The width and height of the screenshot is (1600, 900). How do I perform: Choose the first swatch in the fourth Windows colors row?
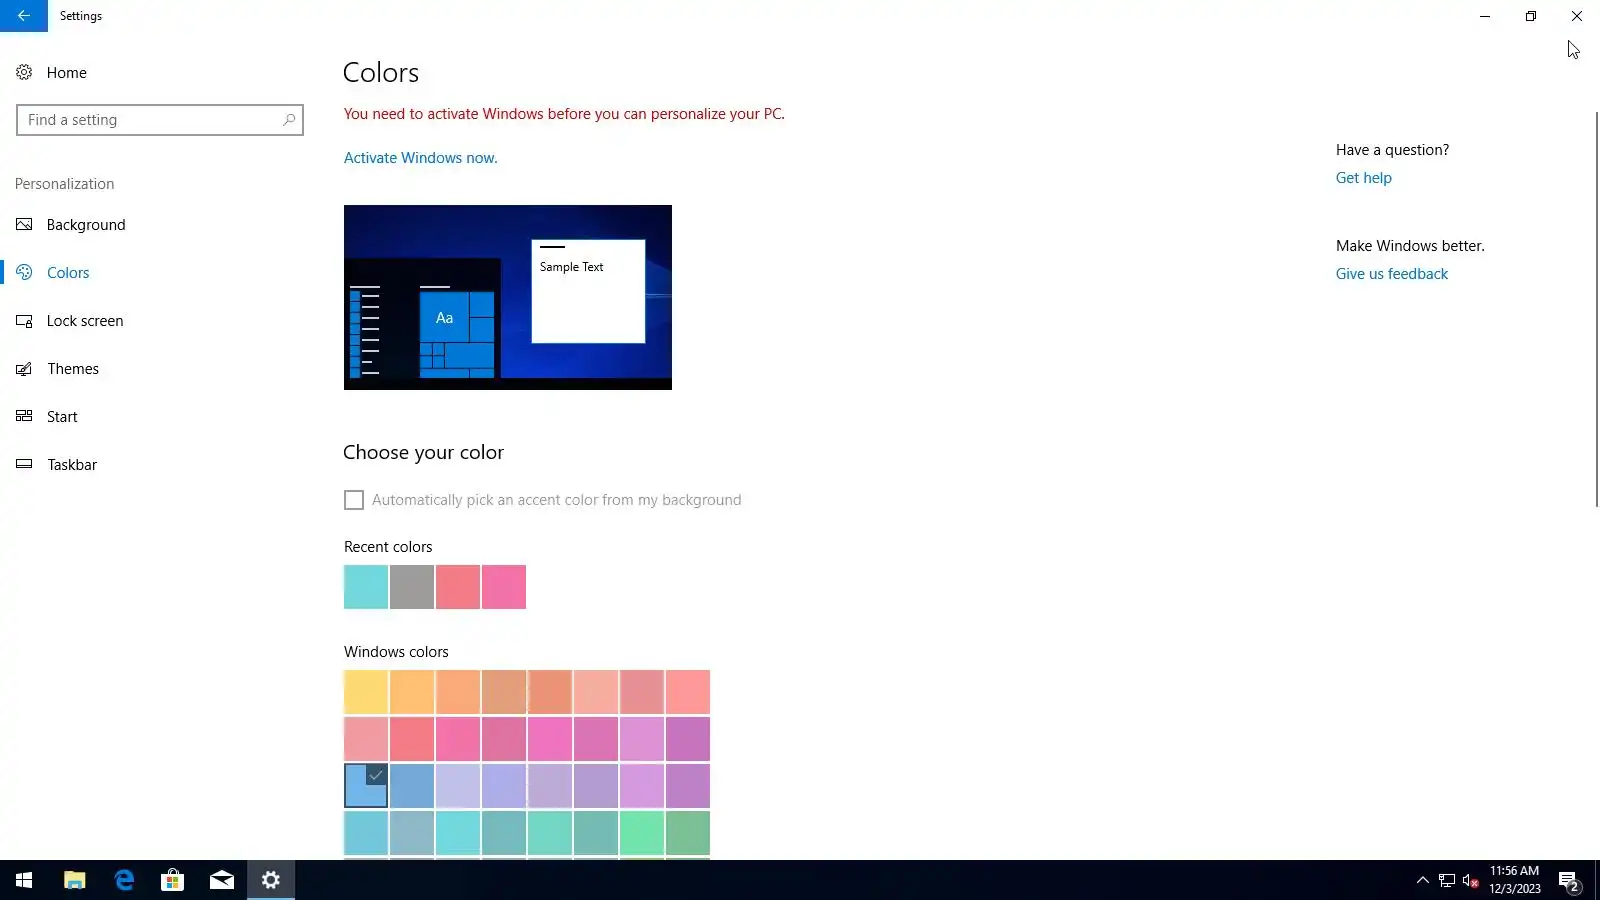click(x=366, y=833)
